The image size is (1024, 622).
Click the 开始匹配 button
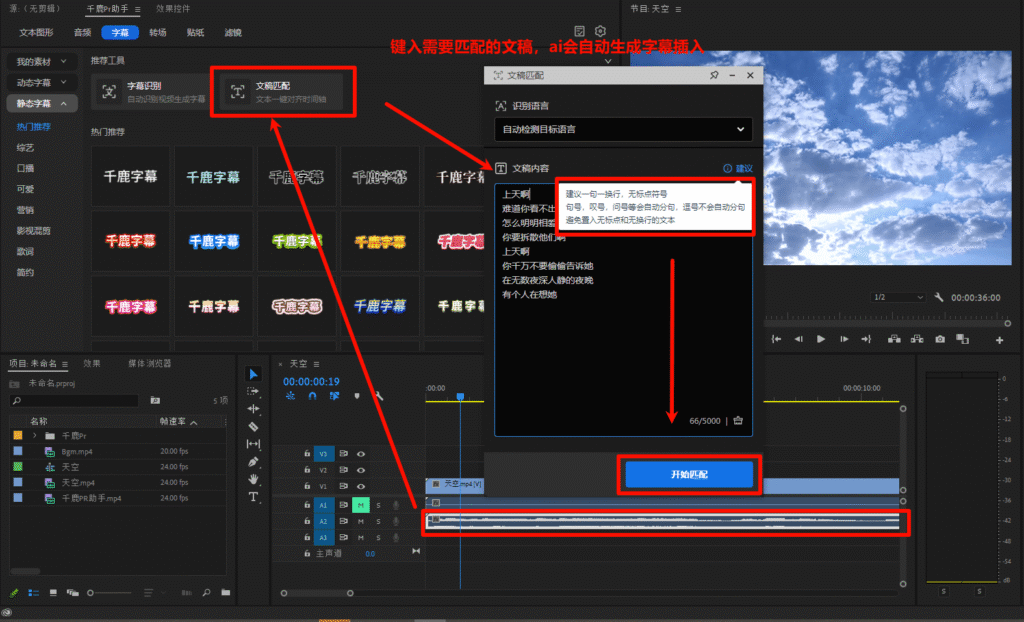coord(688,475)
